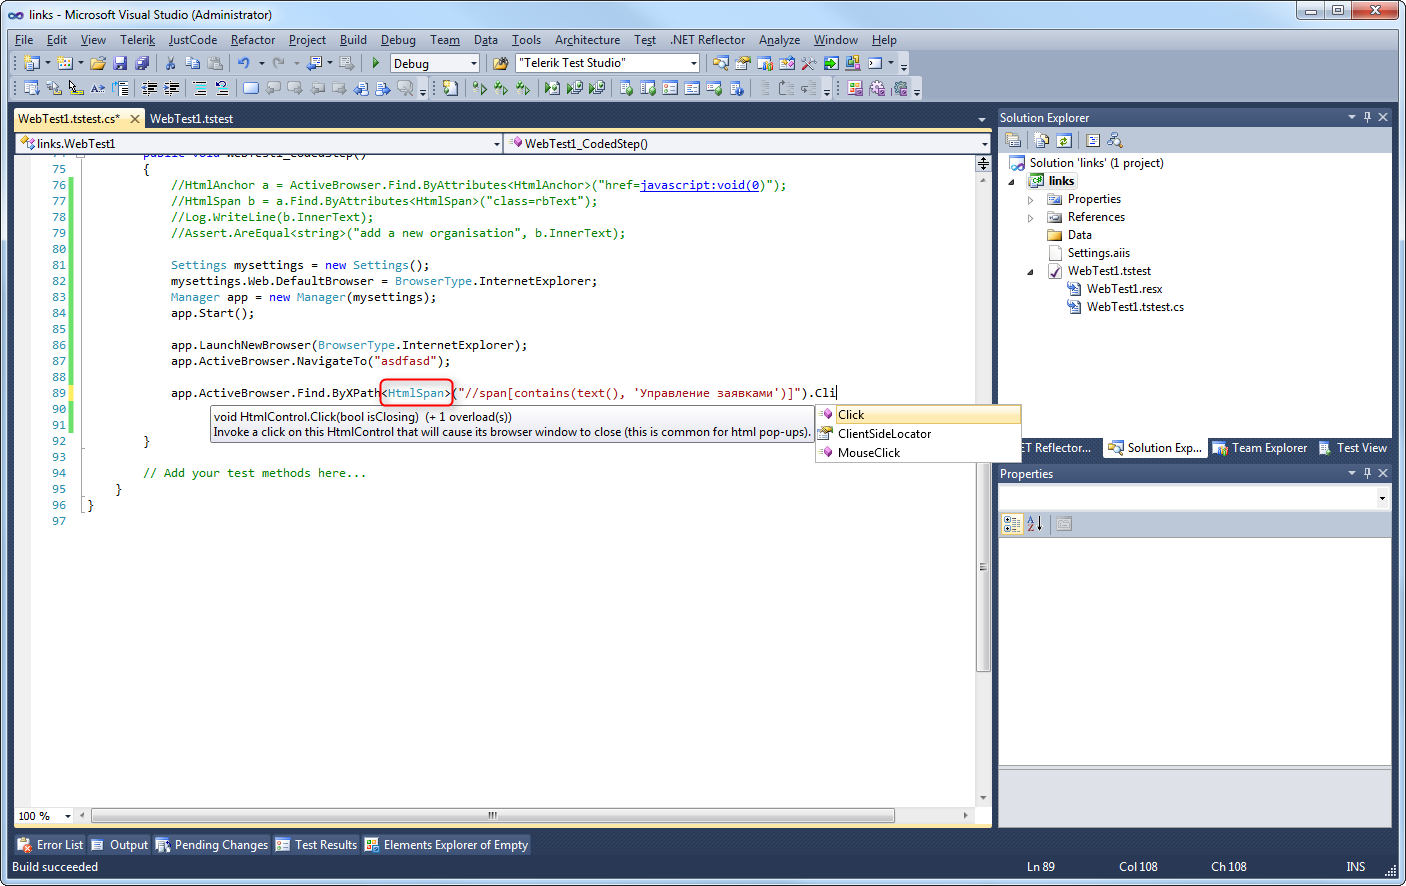Screen dimensions: 1406x886
Task: Open the Telerik menu
Action: (137, 40)
